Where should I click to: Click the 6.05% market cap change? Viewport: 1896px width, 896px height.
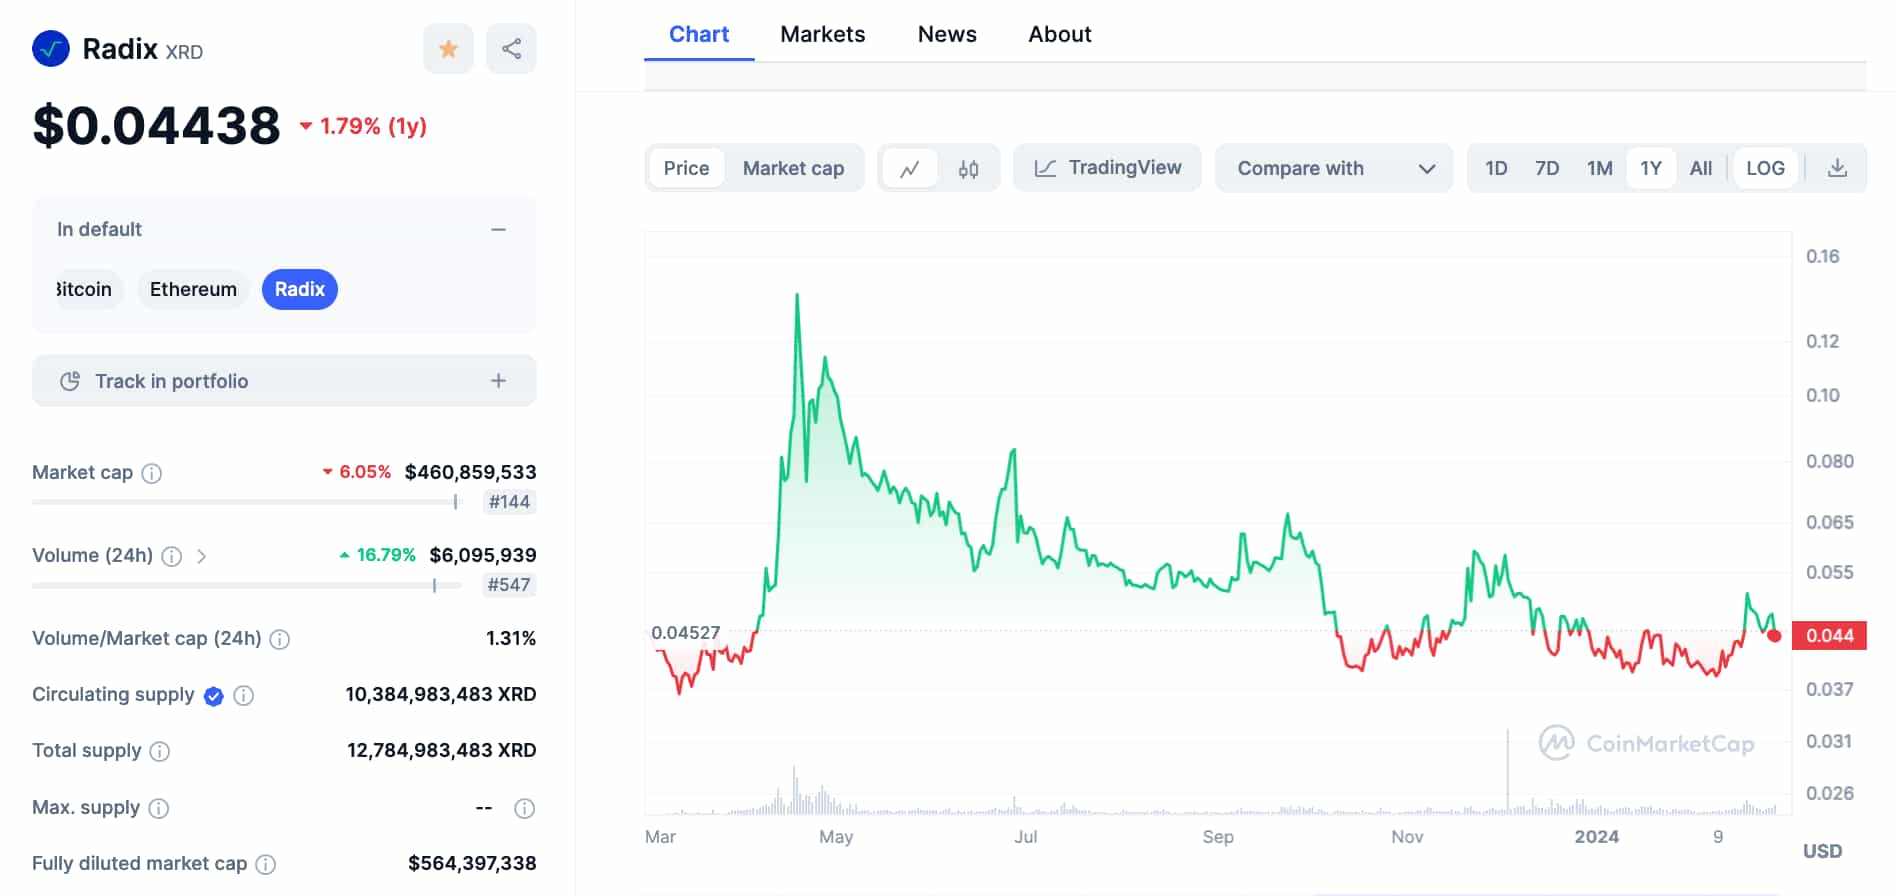(356, 472)
